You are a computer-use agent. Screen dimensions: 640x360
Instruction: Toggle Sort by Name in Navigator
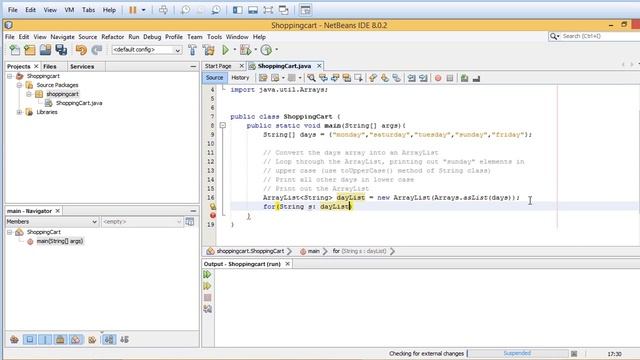tap(109, 339)
